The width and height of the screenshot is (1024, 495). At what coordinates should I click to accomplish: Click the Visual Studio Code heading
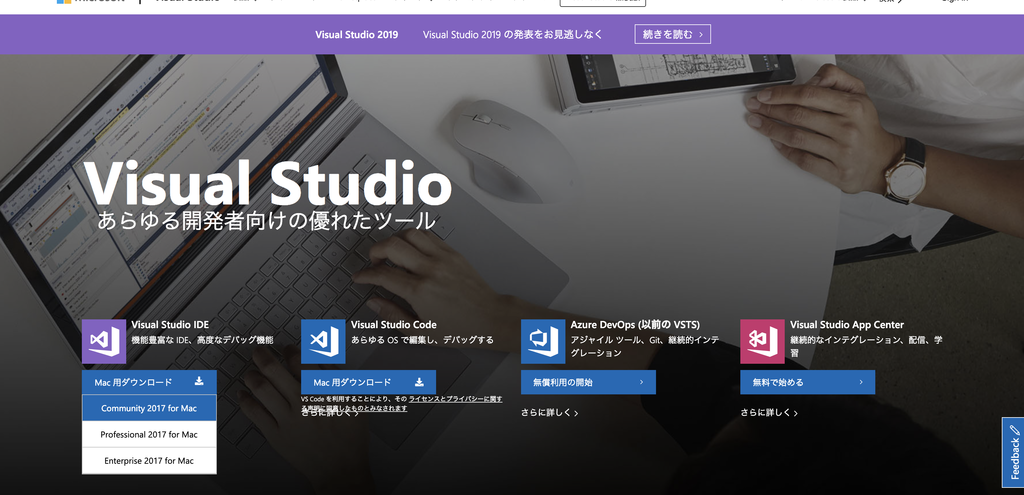(x=394, y=325)
